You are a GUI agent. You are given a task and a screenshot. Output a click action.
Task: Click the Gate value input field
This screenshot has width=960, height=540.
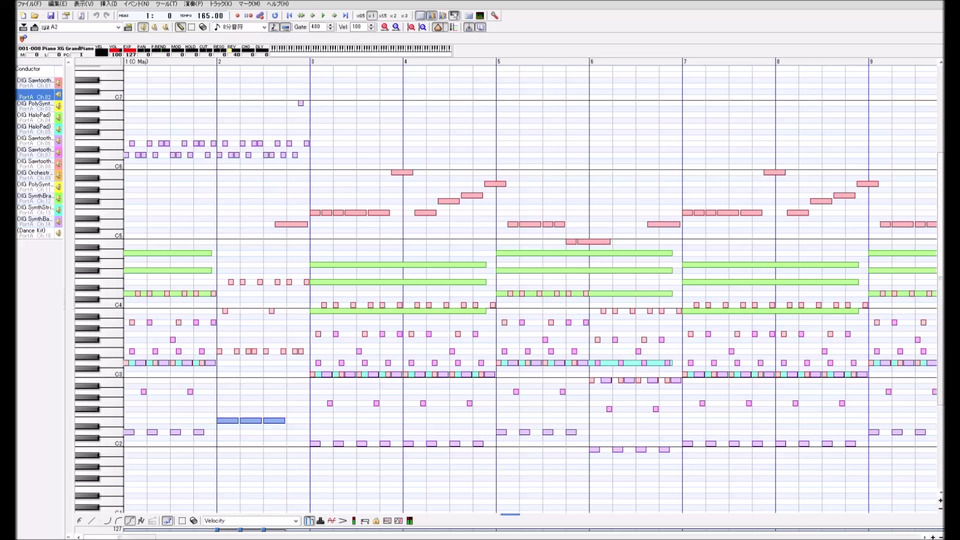(x=318, y=27)
